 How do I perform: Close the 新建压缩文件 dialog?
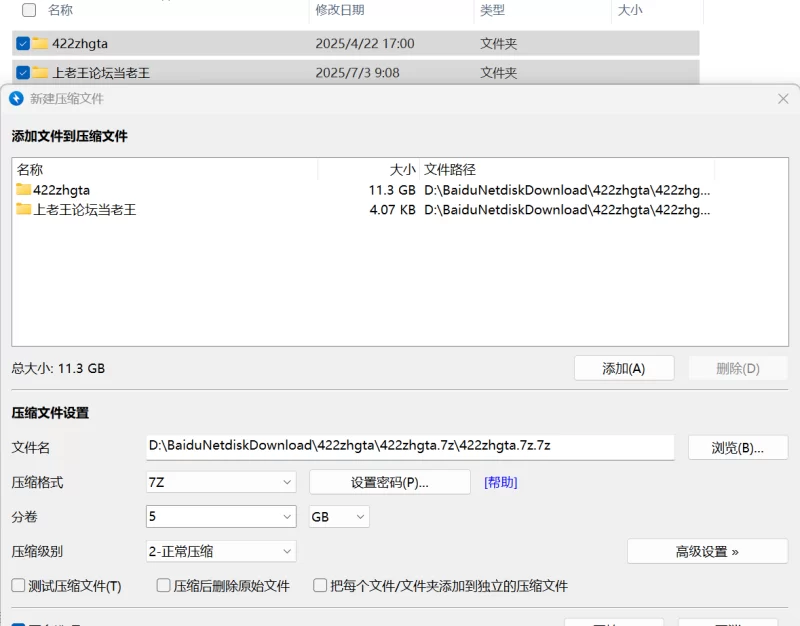pos(783,98)
